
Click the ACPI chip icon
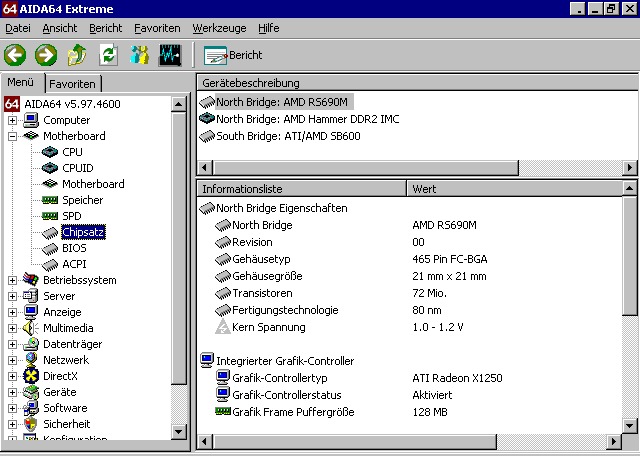tap(50, 265)
